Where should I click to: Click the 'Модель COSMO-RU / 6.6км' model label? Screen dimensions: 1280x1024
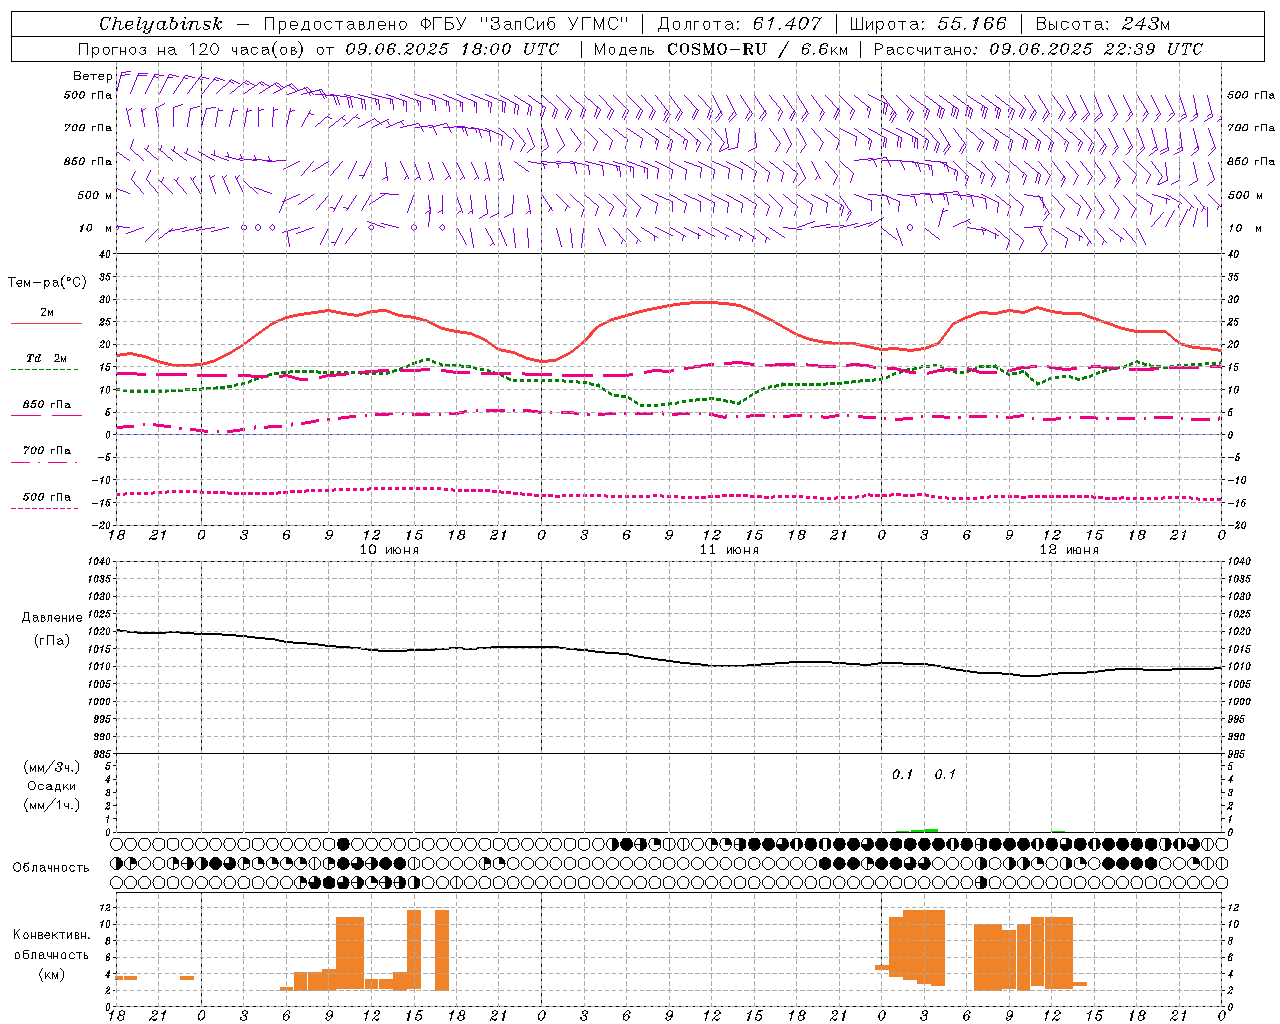coord(721,49)
